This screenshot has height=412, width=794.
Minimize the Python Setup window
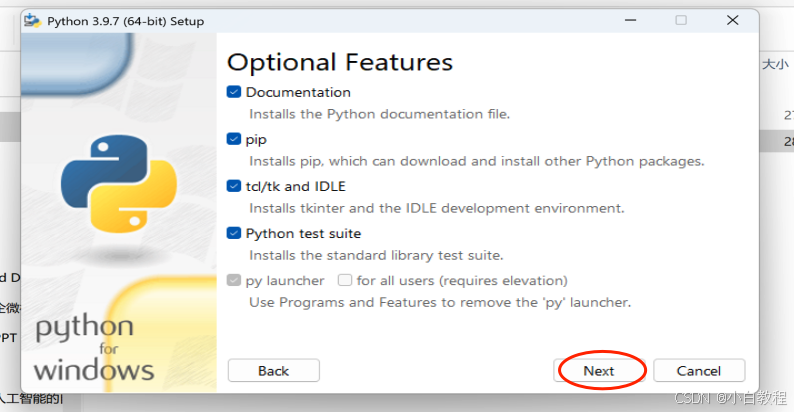[x=630, y=20]
